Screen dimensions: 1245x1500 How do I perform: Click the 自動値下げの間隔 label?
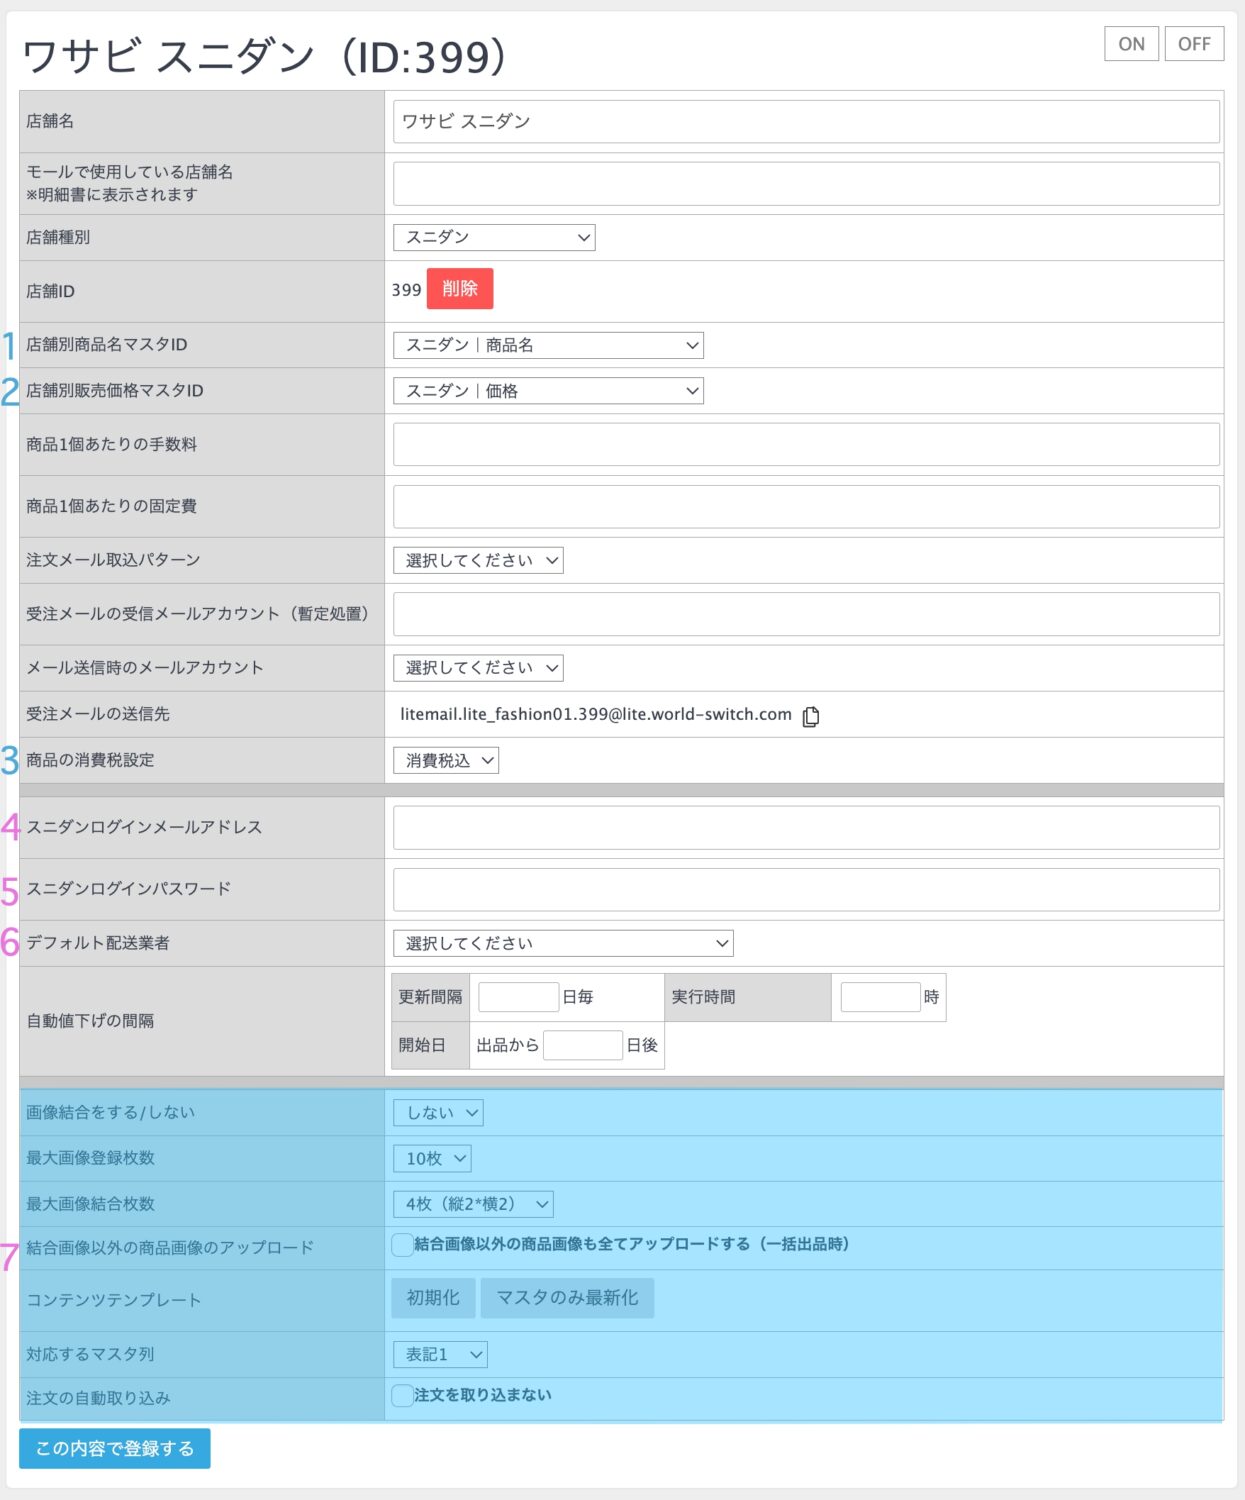point(90,1021)
